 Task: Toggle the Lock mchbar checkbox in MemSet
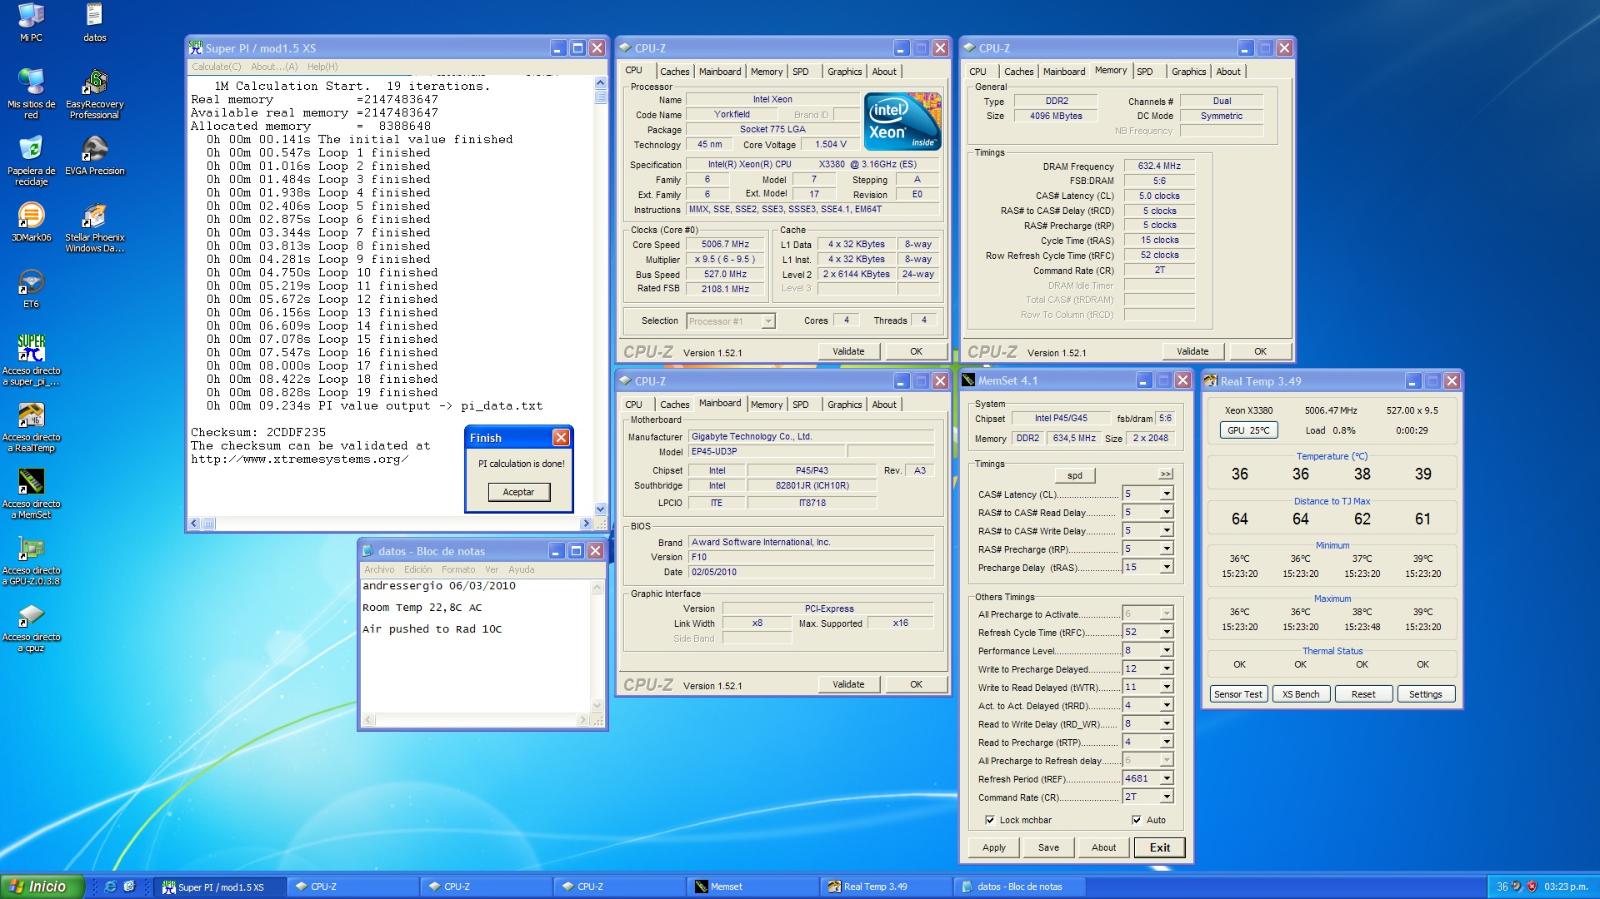(990, 820)
